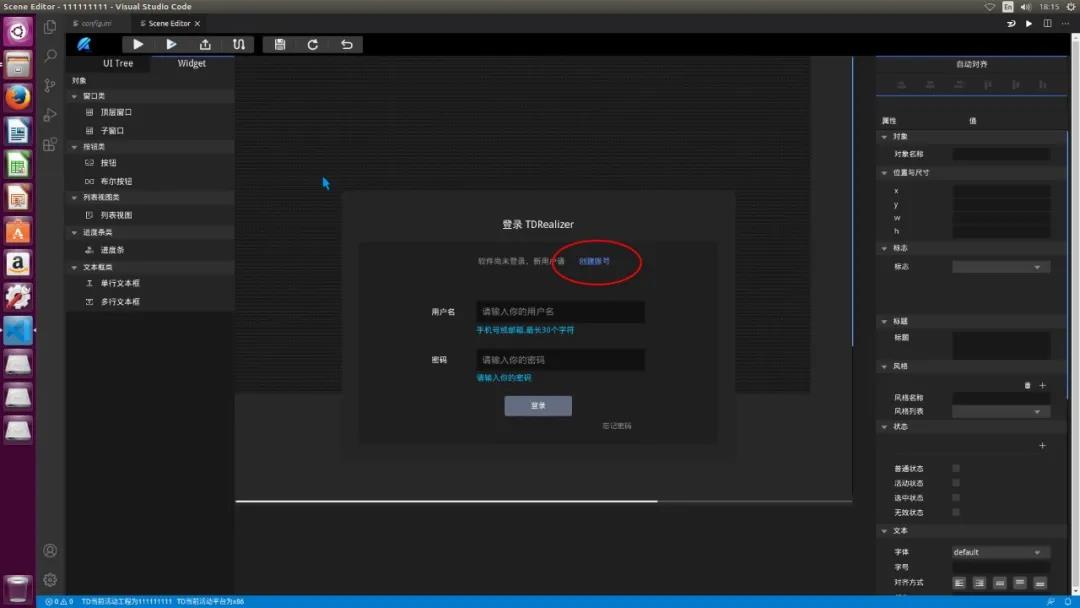Click the save icon in the toolbar

click(279, 44)
